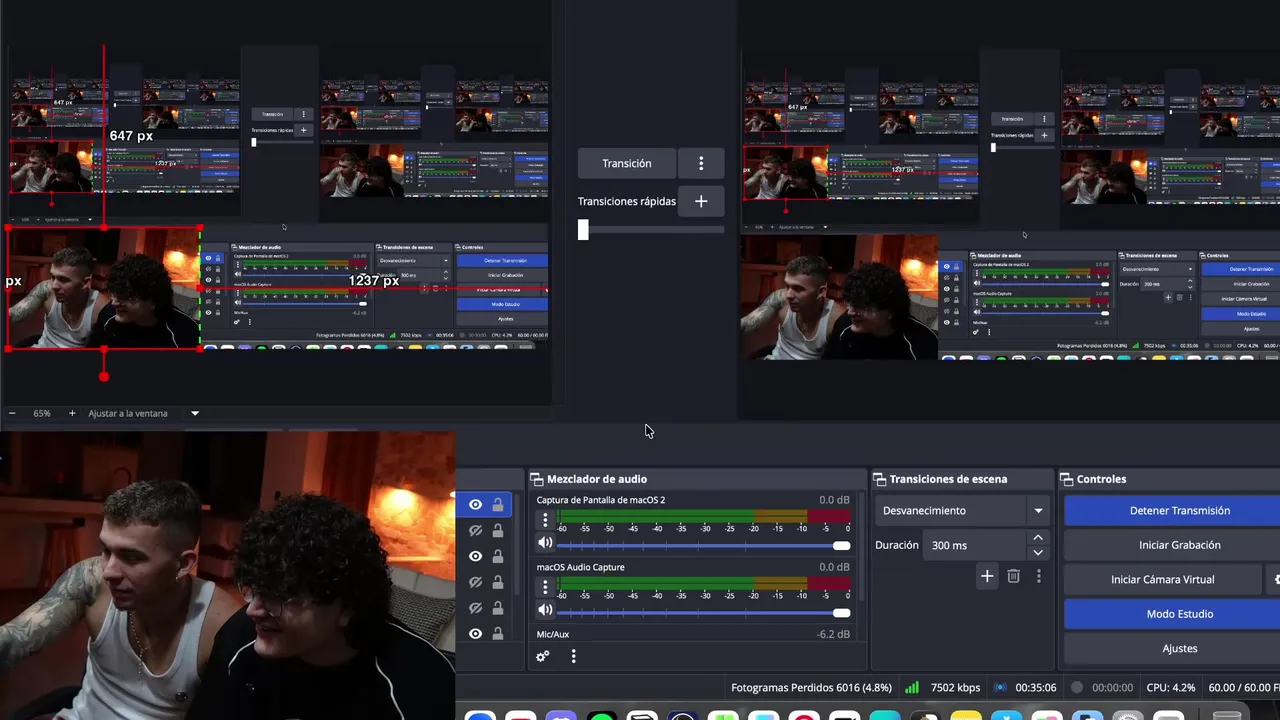Show the hidden second source row
This screenshot has width=1280, height=720.
point(475,531)
